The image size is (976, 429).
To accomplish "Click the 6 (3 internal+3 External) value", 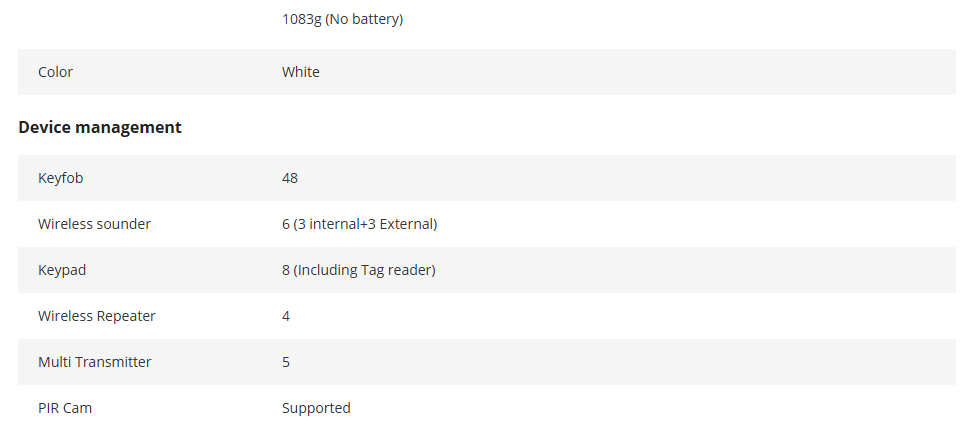I will (x=359, y=224).
